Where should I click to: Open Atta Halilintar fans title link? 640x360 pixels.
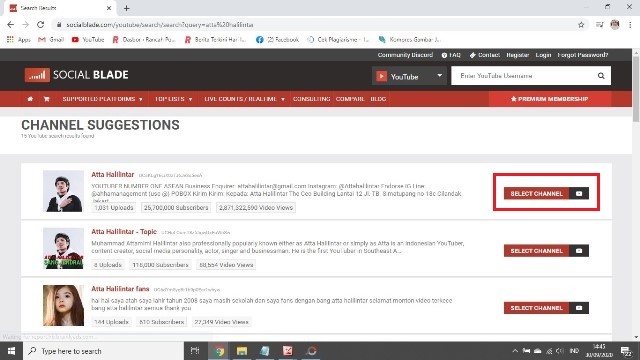coord(120,289)
